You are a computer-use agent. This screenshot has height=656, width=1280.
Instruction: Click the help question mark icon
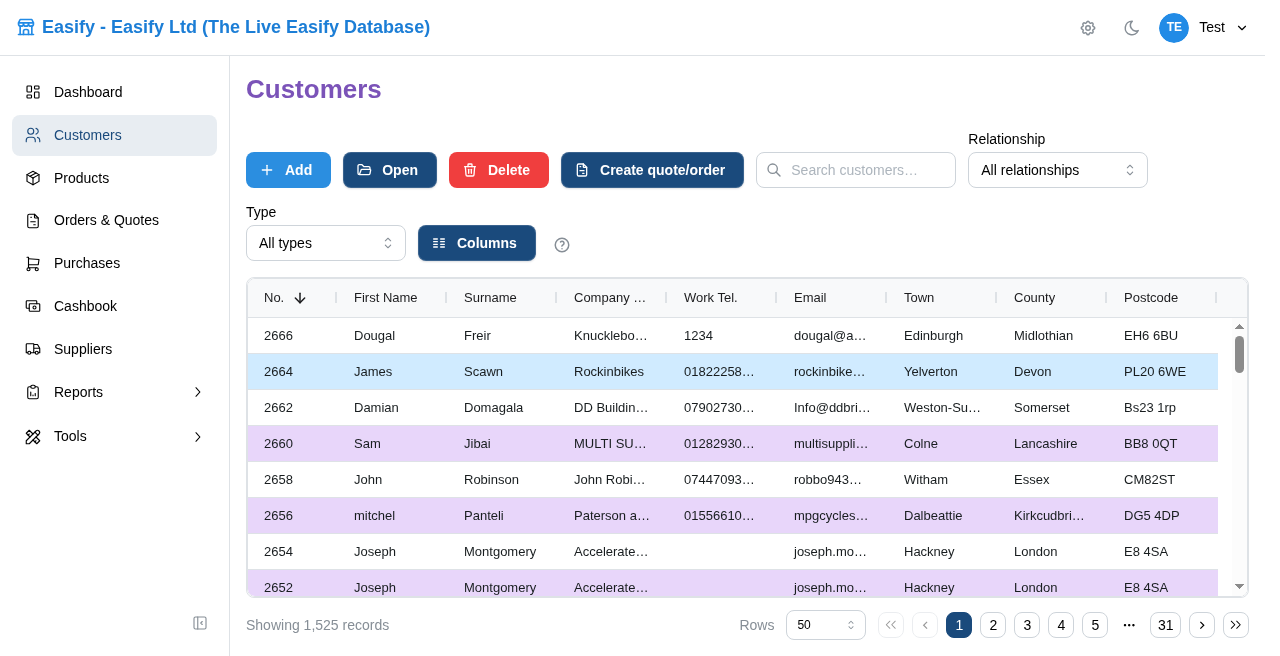562,245
